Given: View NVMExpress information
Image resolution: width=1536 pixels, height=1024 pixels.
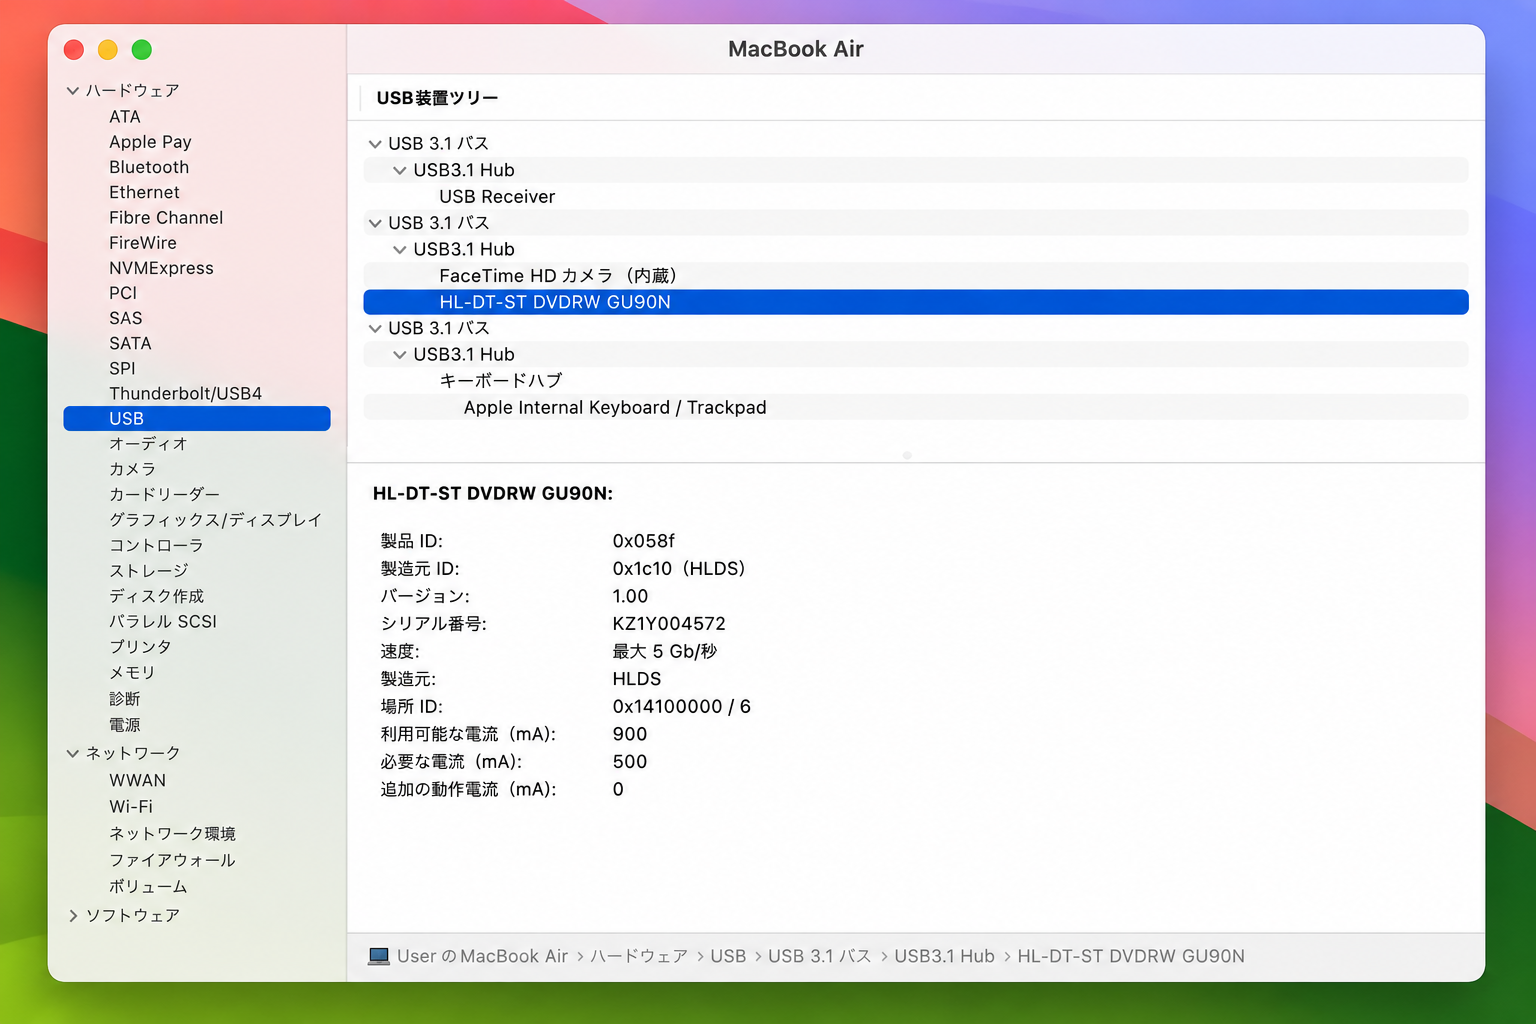Looking at the screenshot, I should pos(161,268).
